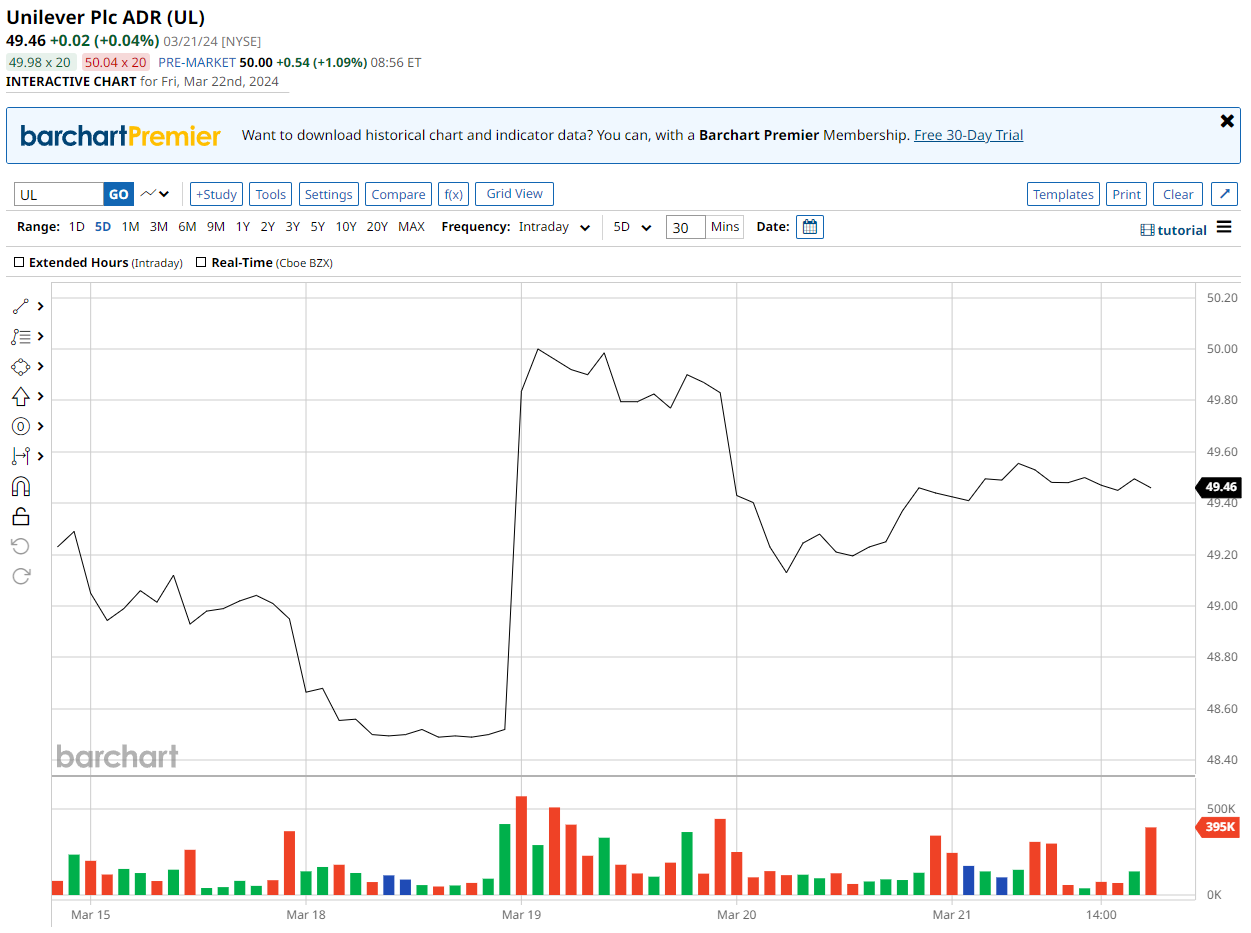1251x933 pixels.
Task: Click the Unilever Plc ADR (UL) heading
Action: (x=106, y=18)
